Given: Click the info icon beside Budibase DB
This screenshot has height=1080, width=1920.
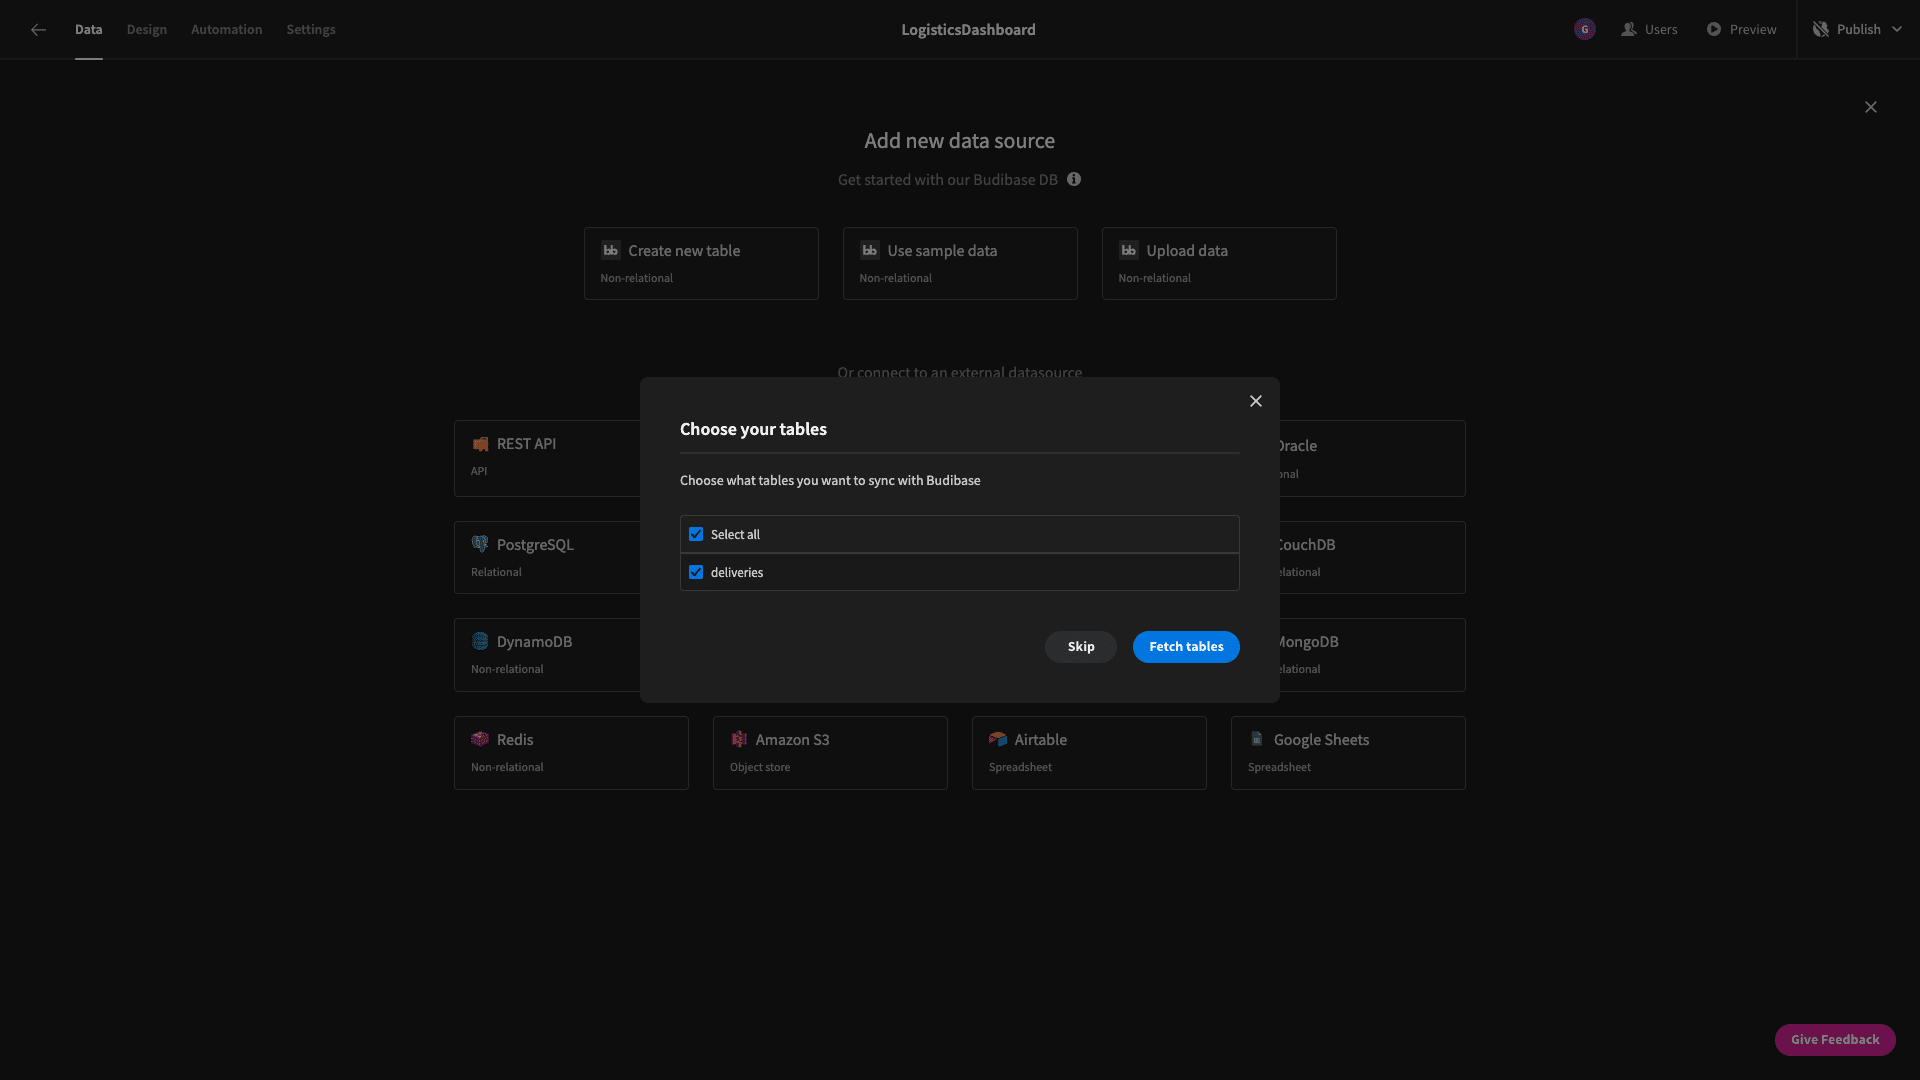Looking at the screenshot, I should tap(1074, 180).
